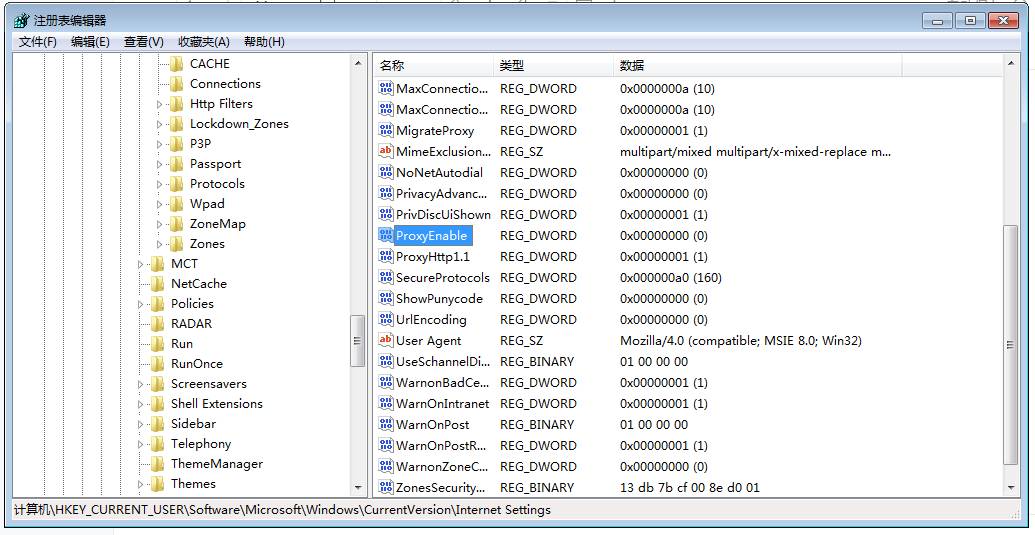Click the NetCache folder icon

[157, 284]
